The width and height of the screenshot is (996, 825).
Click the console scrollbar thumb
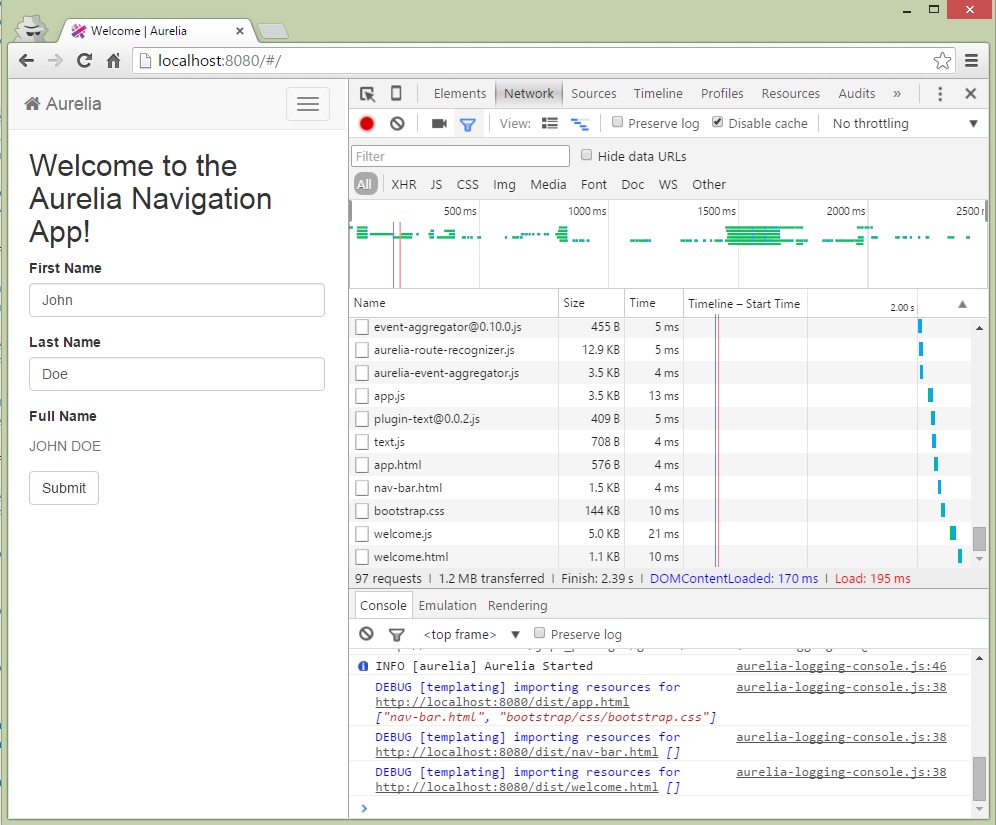pos(979,779)
